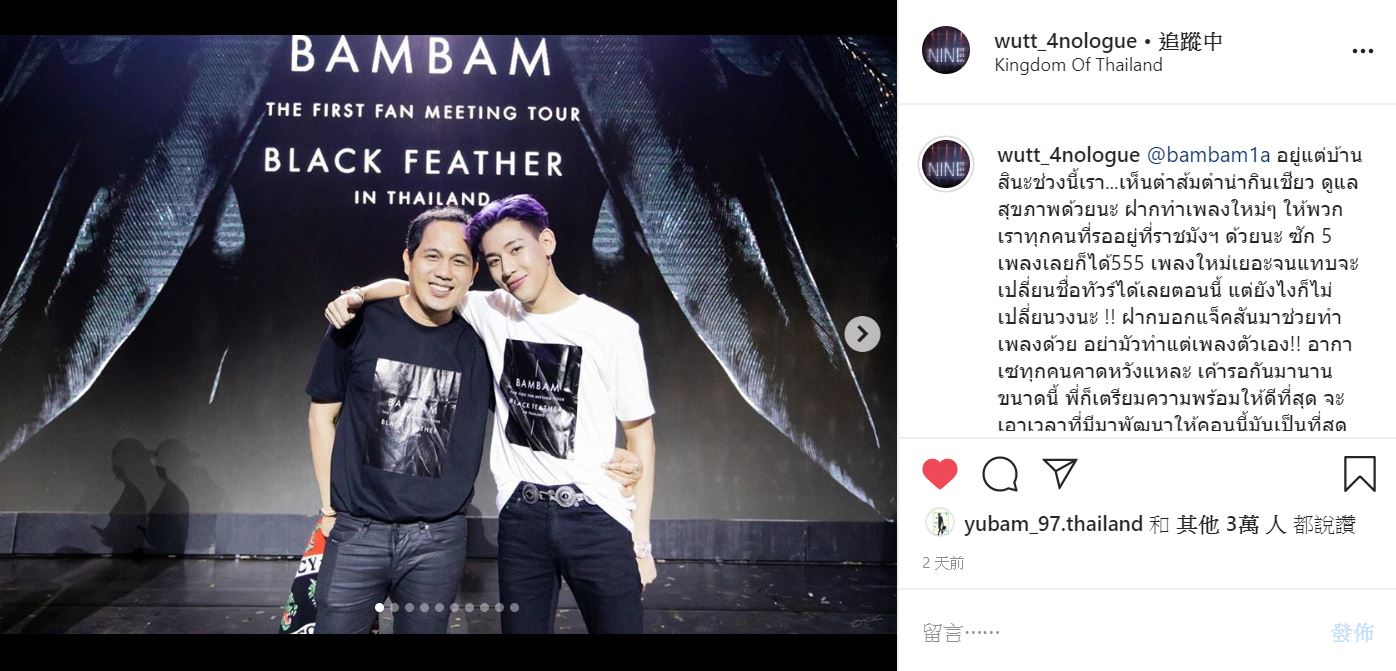Screen dimensions: 1396x671
Task: Jump to last photo carousel dot
Action: (x=514, y=607)
